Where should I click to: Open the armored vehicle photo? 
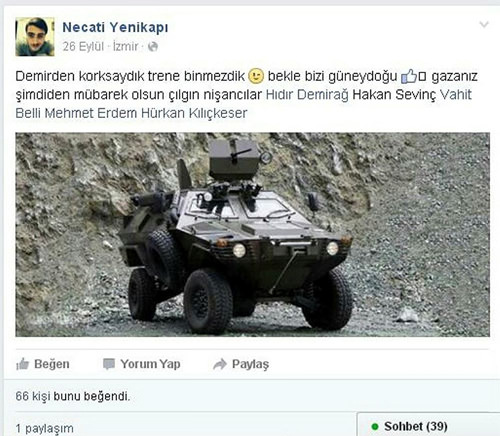[x=252, y=235]
